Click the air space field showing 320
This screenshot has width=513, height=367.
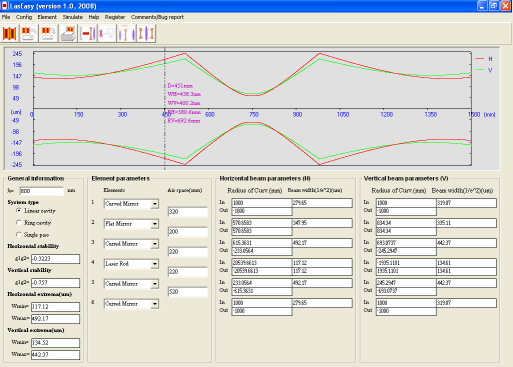point(188,212)
